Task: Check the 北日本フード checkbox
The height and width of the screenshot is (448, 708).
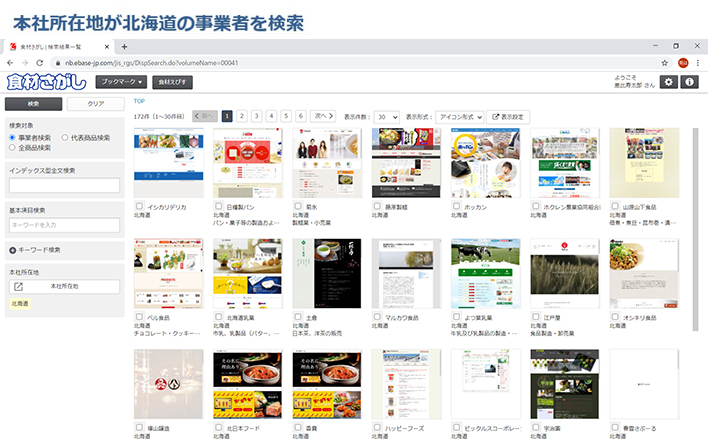Action: pos(219,427)
